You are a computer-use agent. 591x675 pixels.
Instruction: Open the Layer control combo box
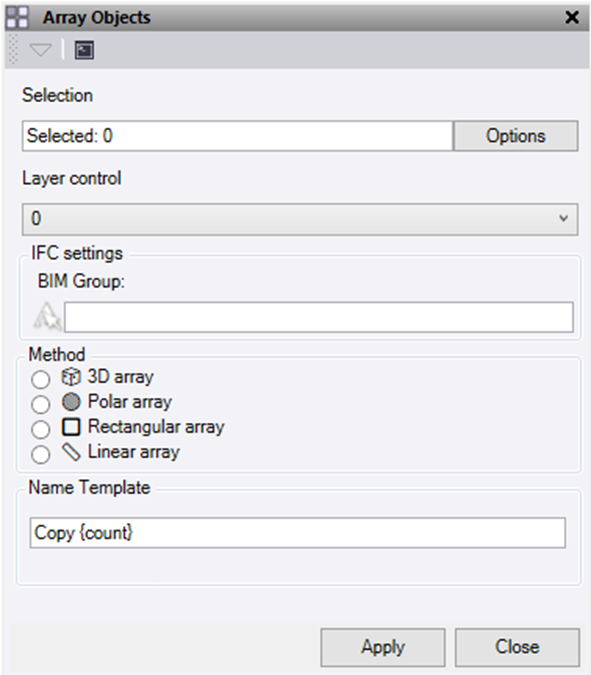click(x=300, y=219)
